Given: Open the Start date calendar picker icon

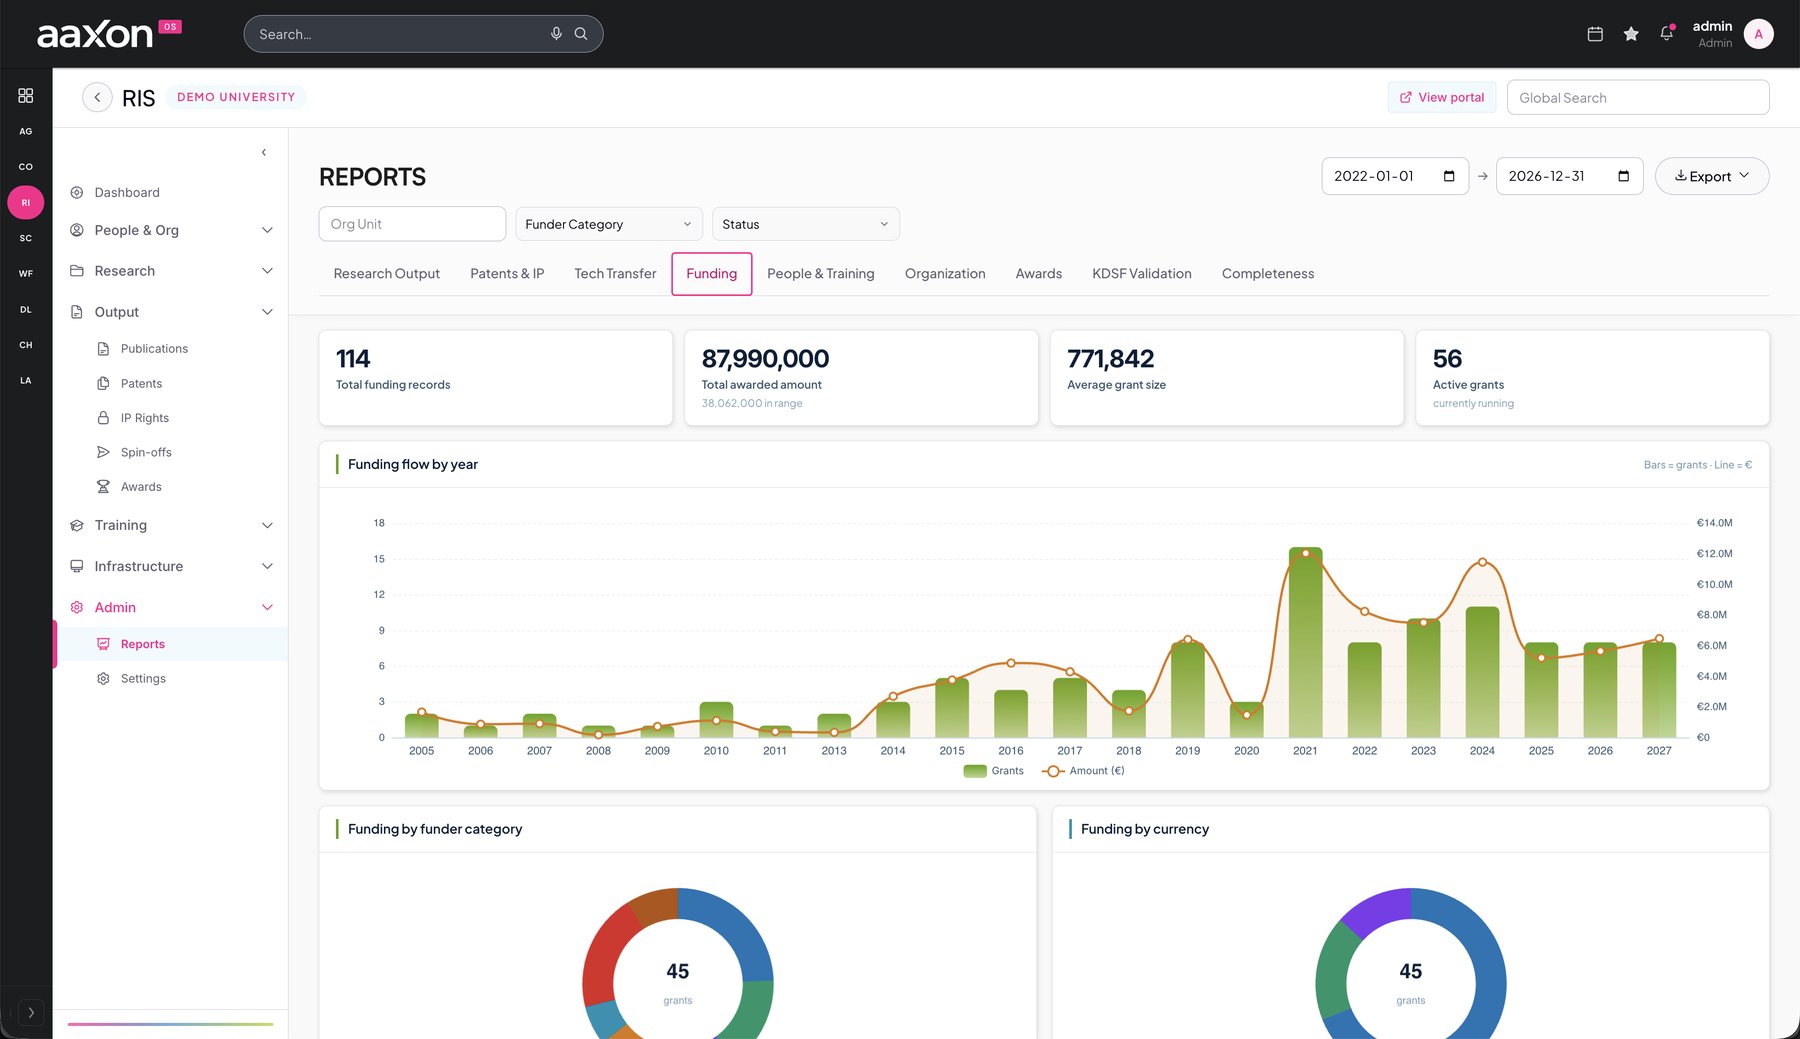Looking at the screenshot, I should (x=1449, y=176).
